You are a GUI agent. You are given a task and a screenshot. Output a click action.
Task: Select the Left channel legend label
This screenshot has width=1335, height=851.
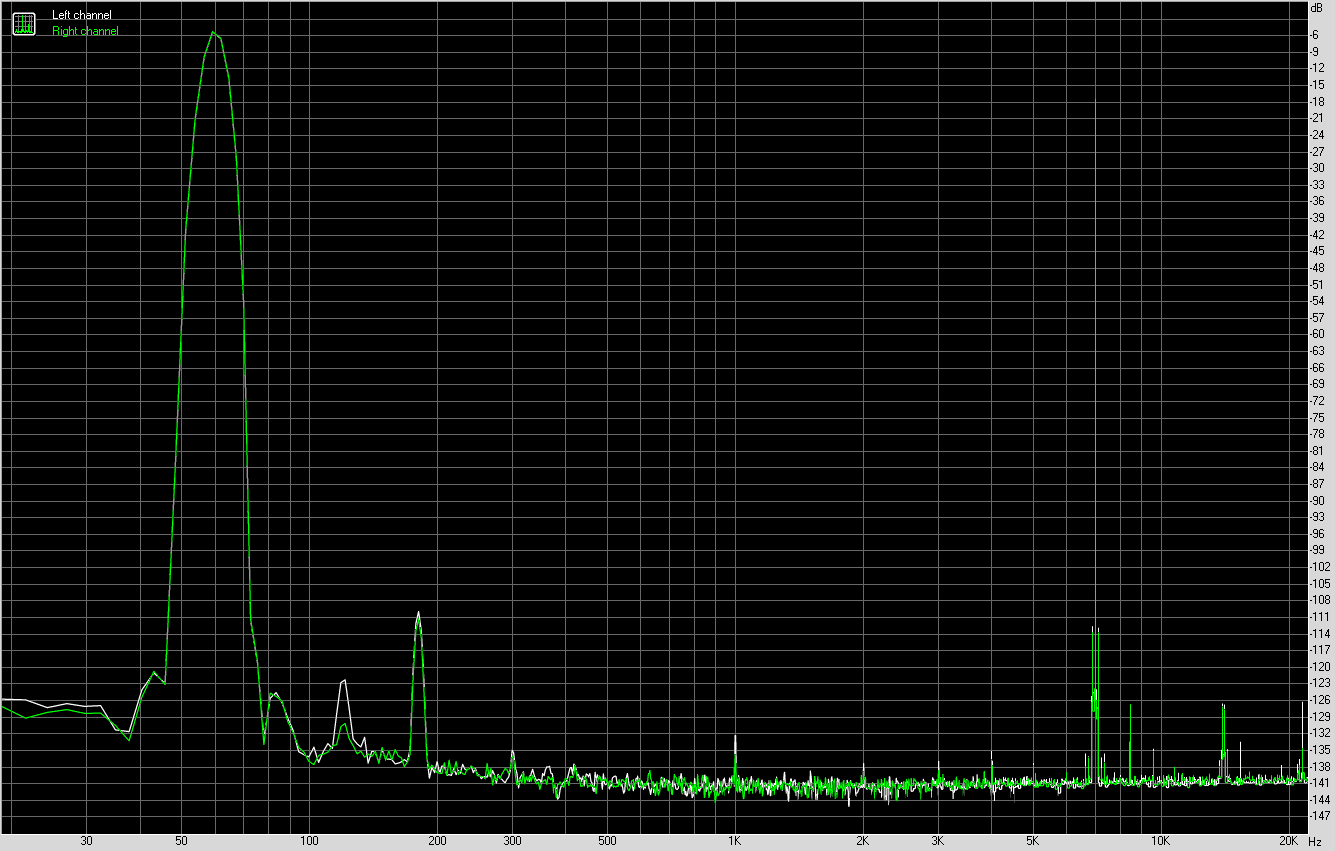pos(82,15)
